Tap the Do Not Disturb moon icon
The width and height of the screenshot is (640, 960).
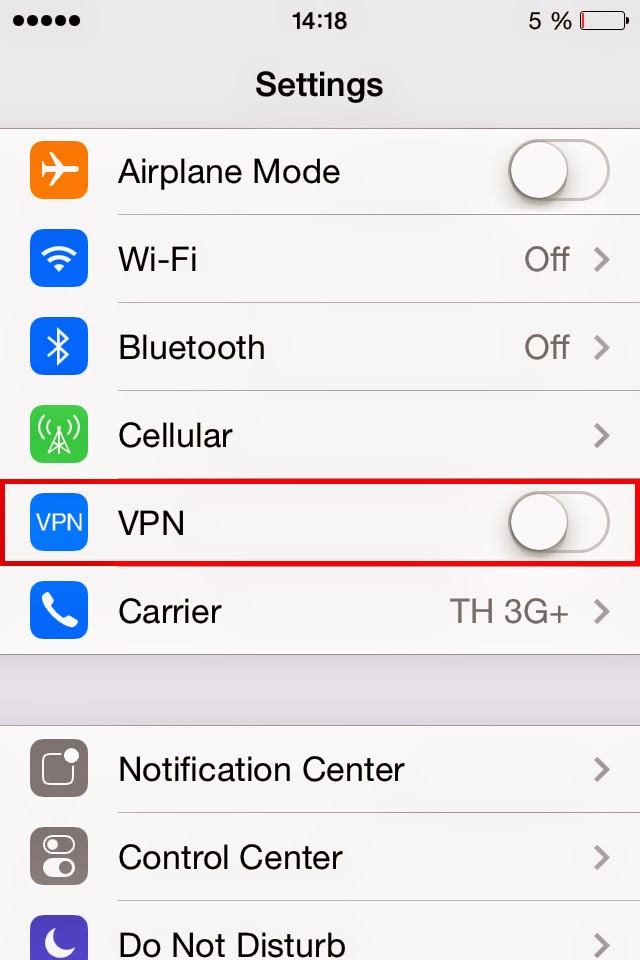59,938
